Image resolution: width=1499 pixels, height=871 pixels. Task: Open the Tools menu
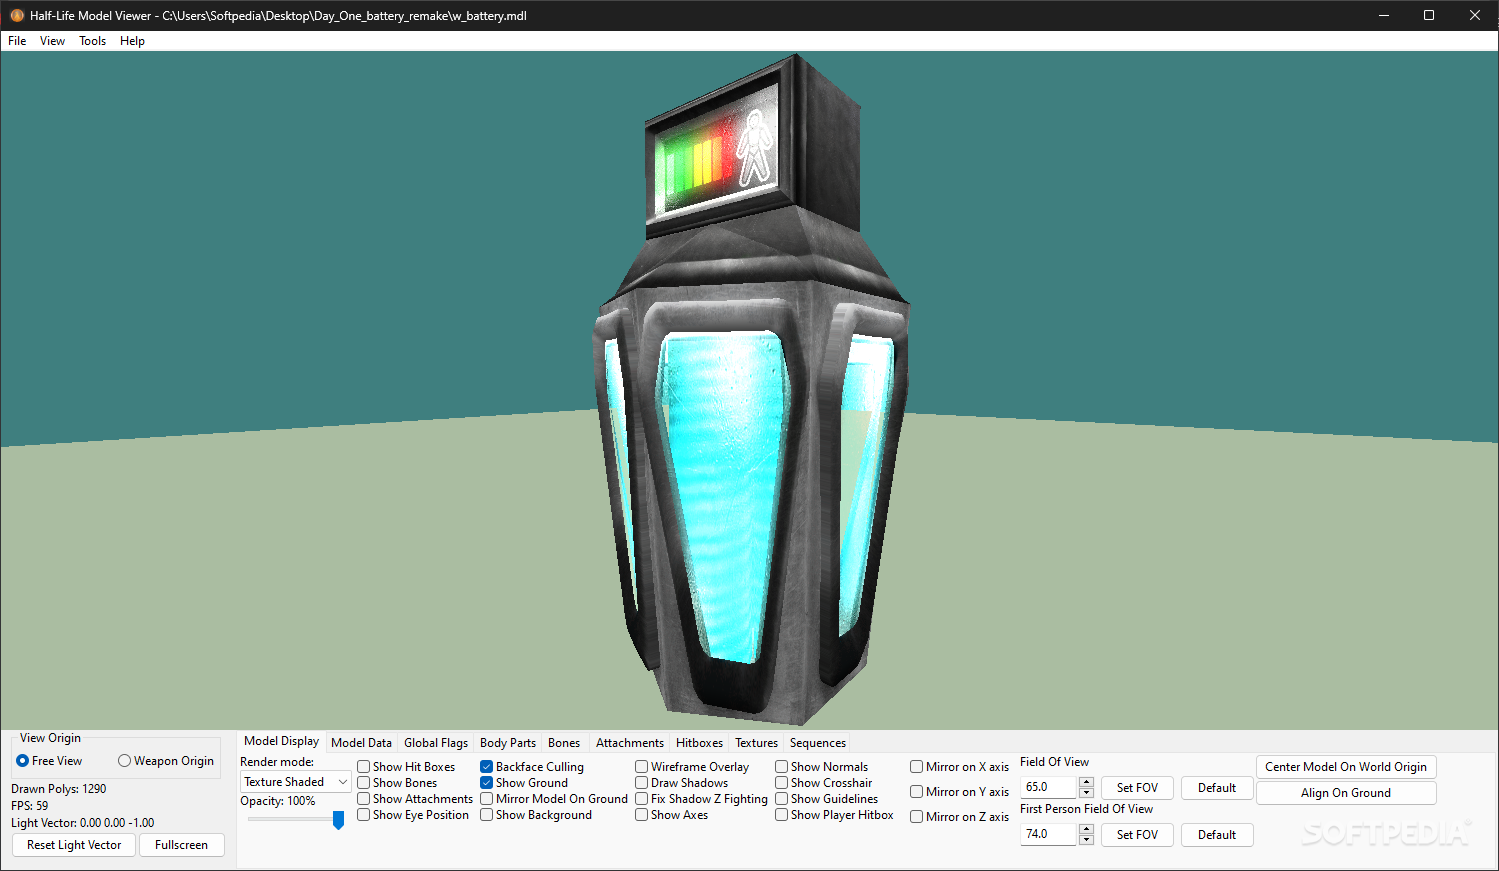pos(93,41)
